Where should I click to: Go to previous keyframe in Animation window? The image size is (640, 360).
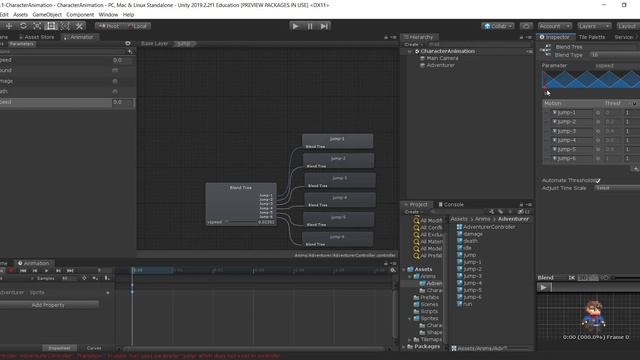35,271
